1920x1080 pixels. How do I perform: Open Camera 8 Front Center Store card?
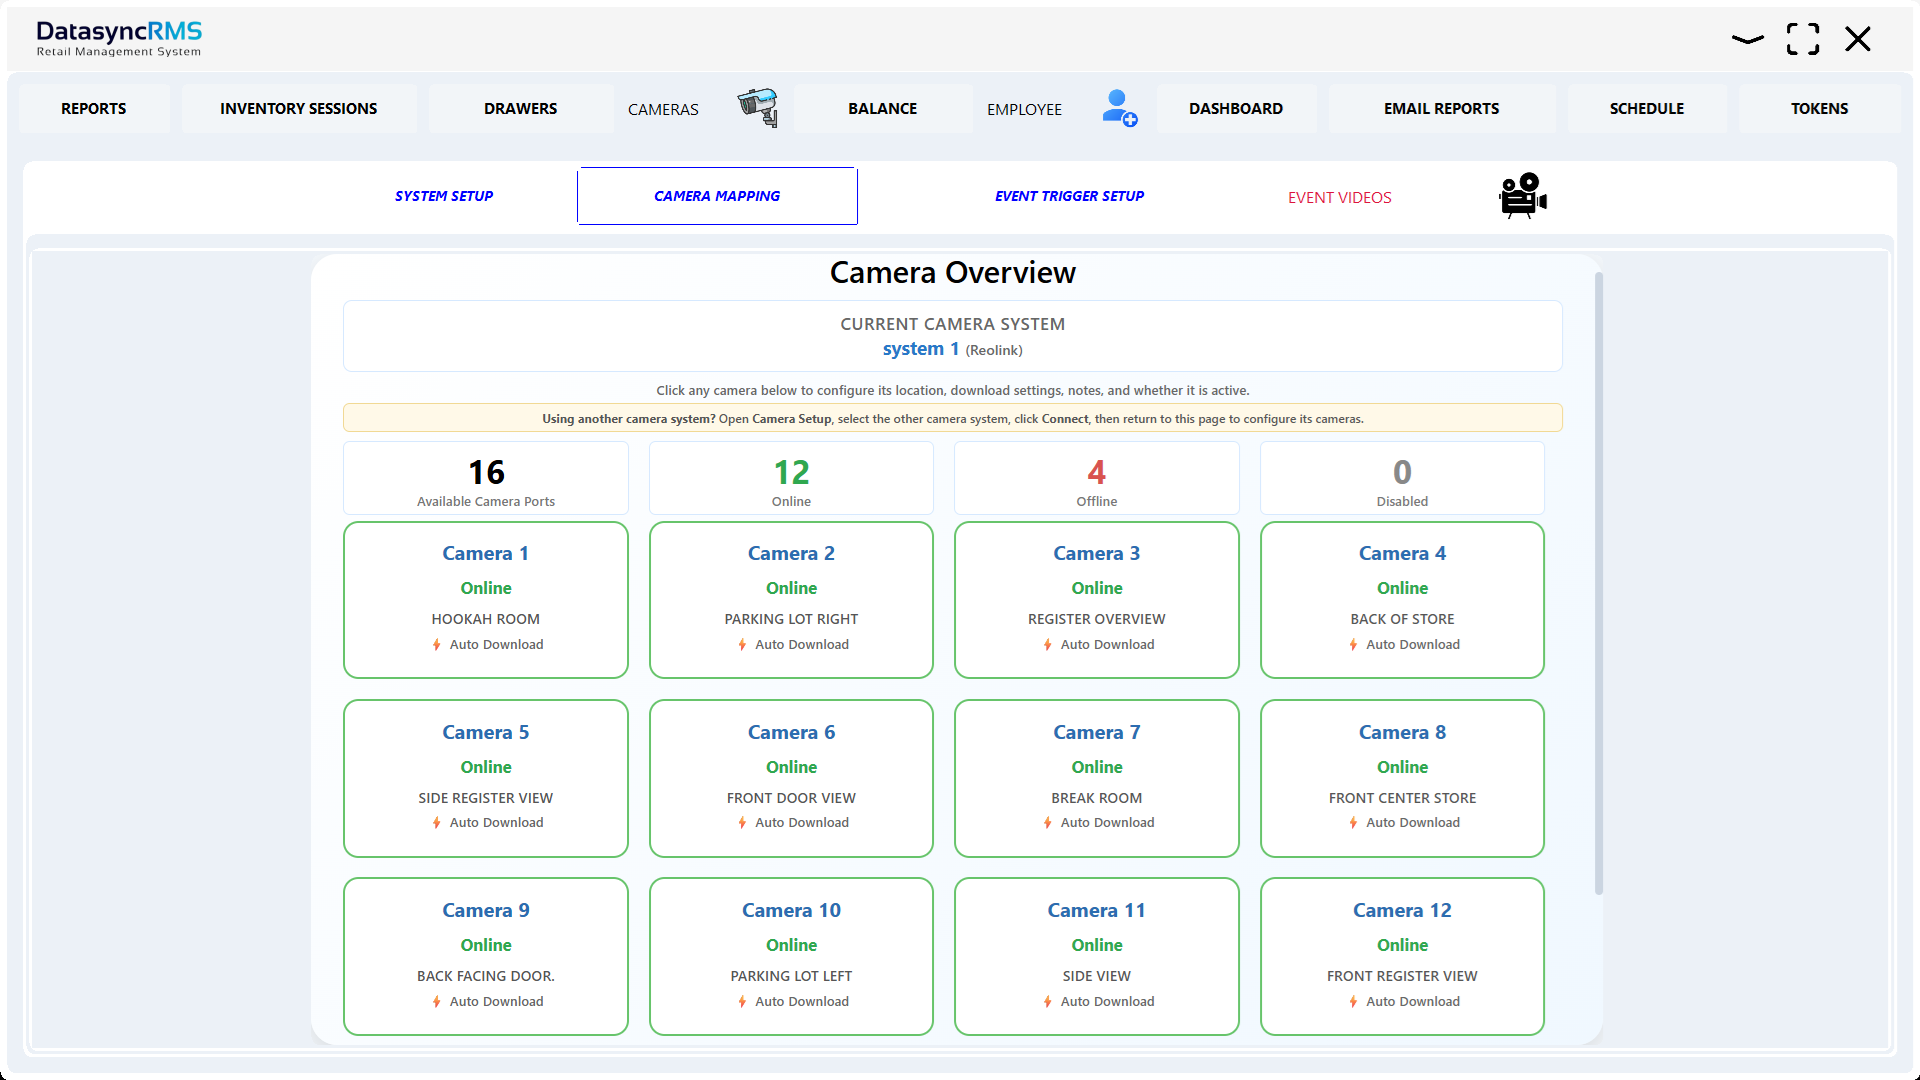(1402, 778)
